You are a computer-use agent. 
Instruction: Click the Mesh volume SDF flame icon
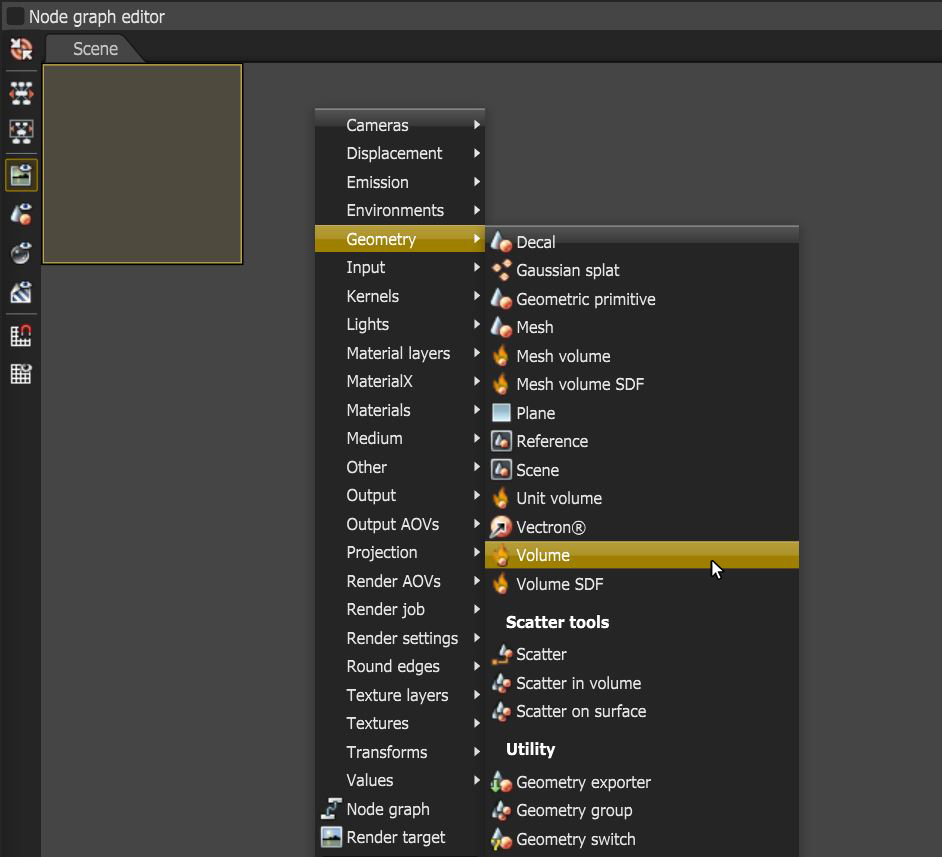pos(501,384)
